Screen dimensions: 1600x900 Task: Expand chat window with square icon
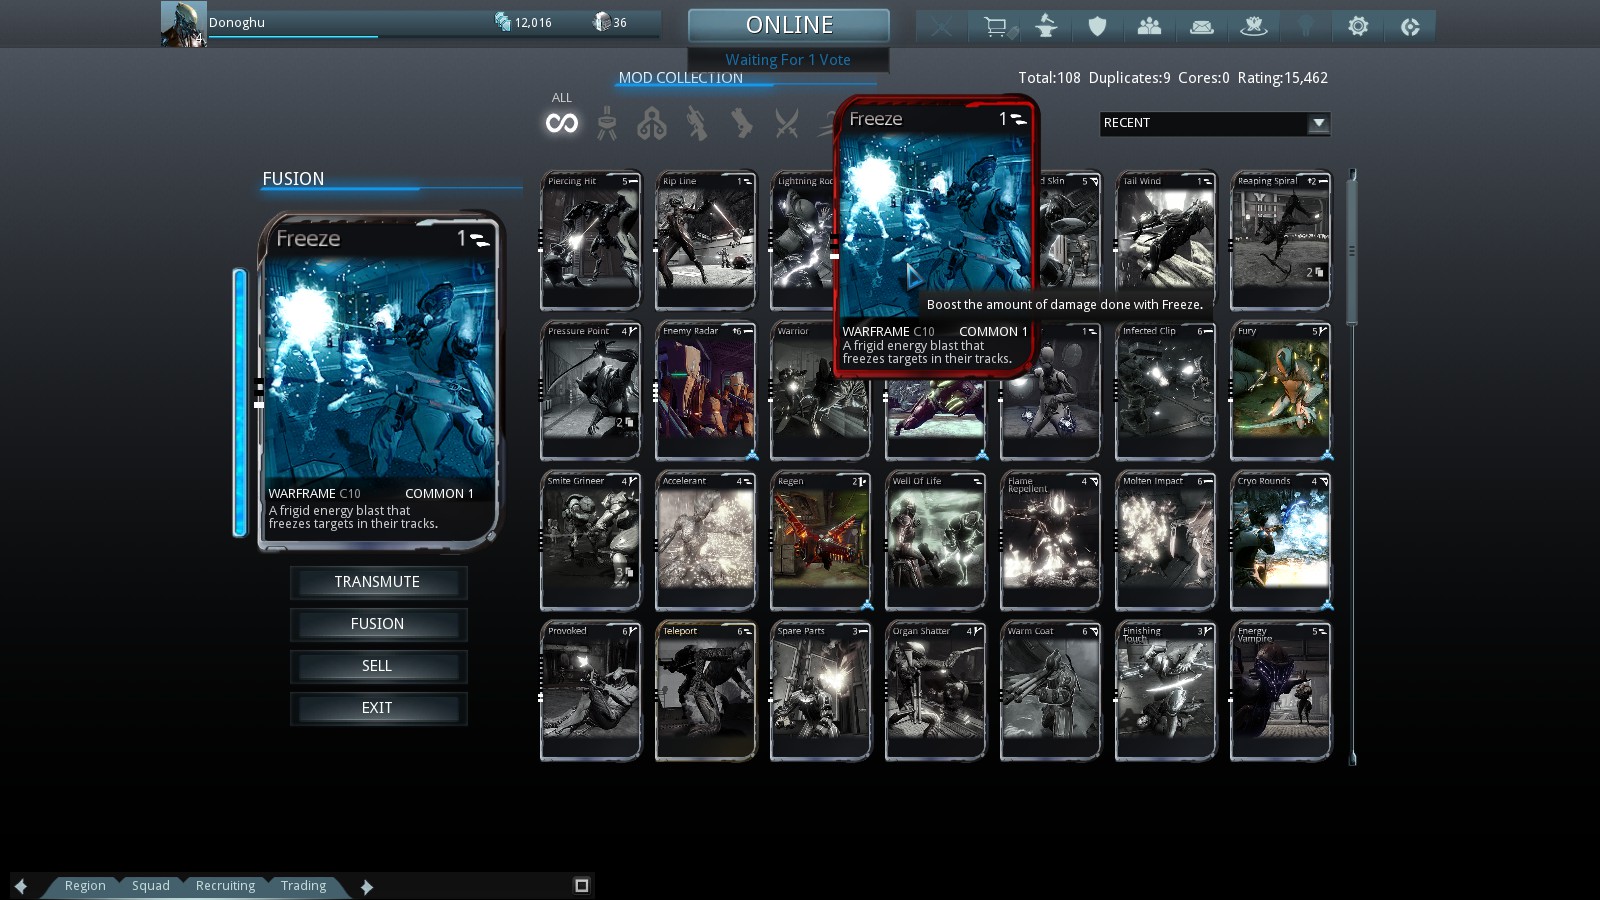581,885
